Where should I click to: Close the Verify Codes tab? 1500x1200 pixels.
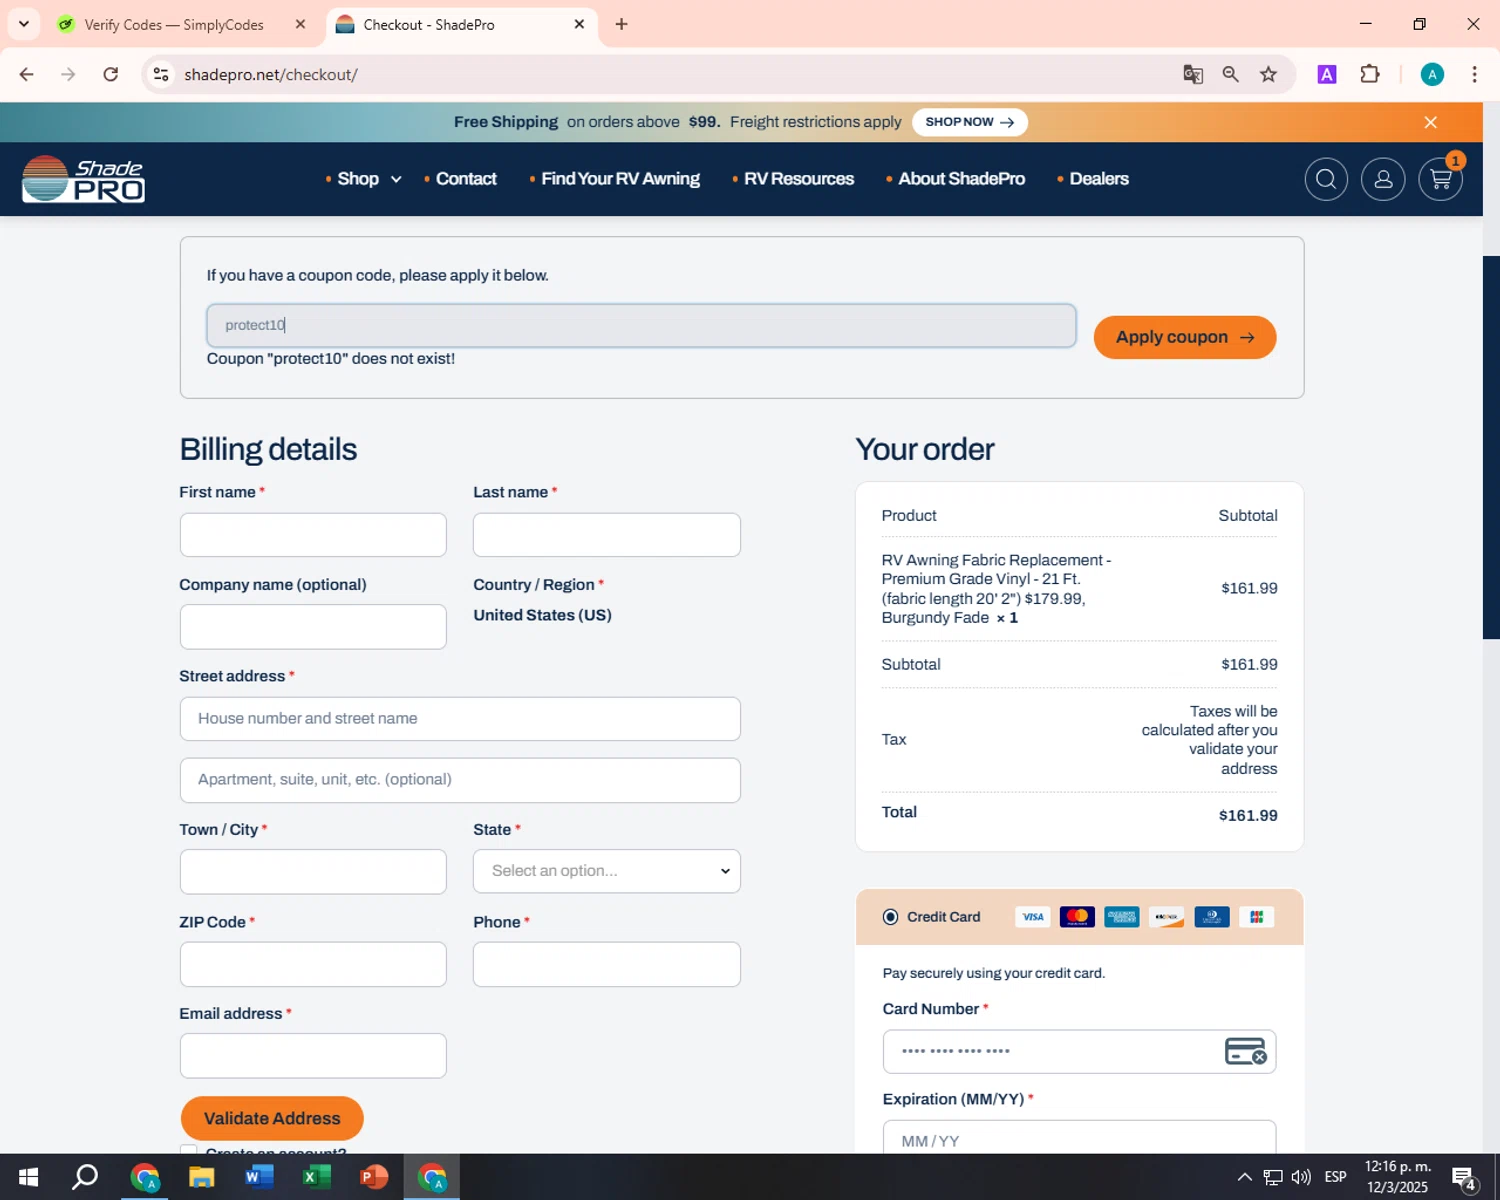pyautogui.click(x=300, y=24)
